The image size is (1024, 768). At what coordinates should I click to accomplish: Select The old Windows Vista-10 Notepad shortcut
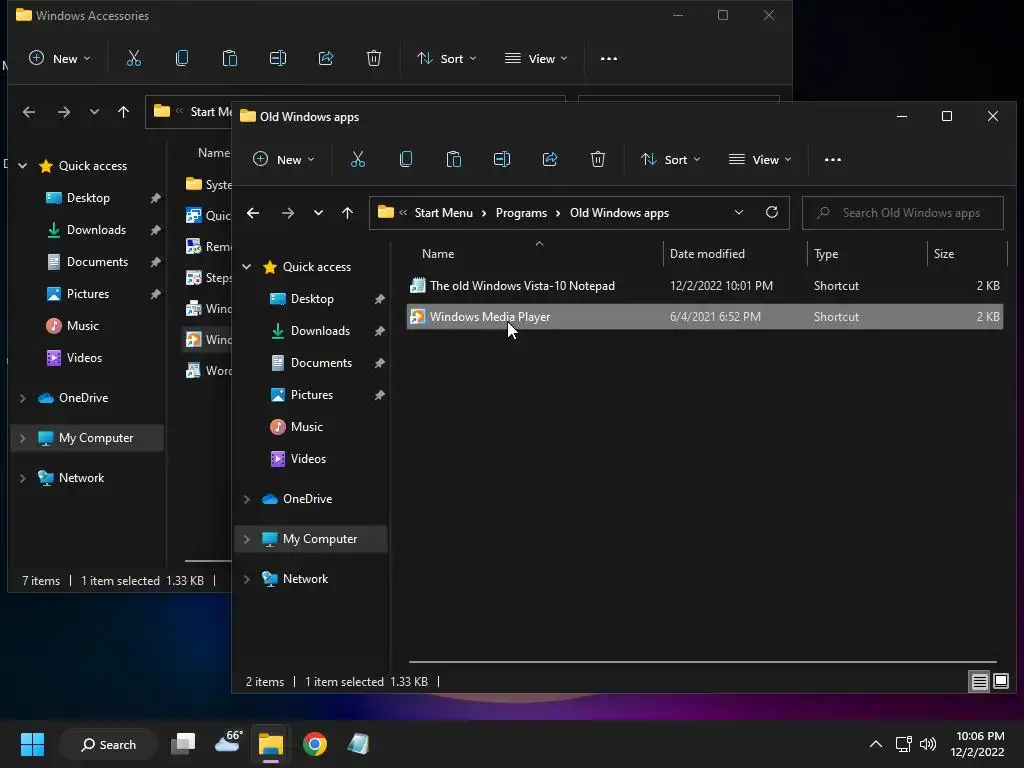coord(522,286)
